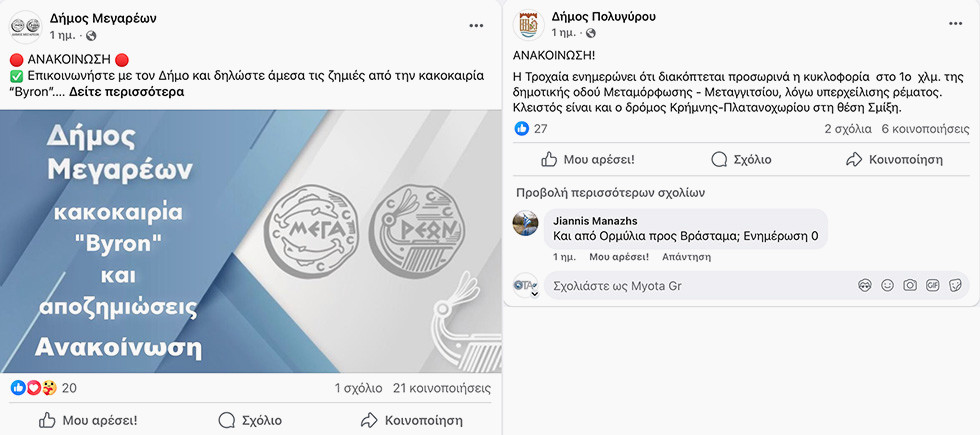Click Δήμος Μεγαρέων profile picture
This screenshot has width=980, height=435.
click(25, 26)
